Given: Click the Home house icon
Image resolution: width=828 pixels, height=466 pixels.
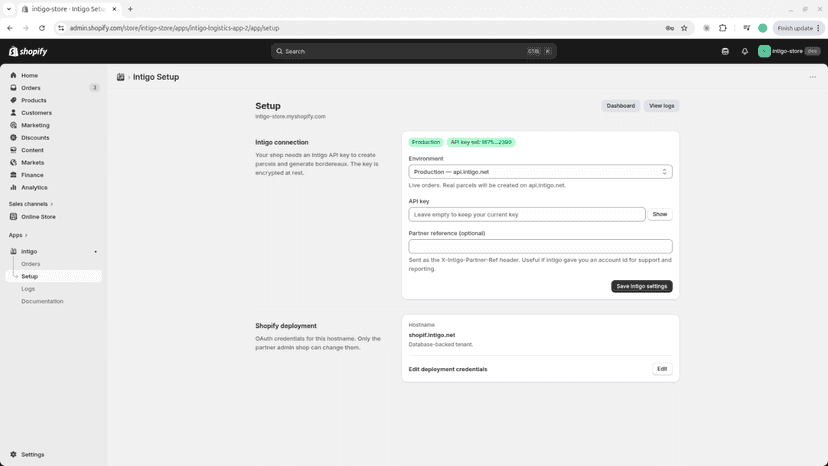Looking at the screenshot, I should click(x=13, y=76).
